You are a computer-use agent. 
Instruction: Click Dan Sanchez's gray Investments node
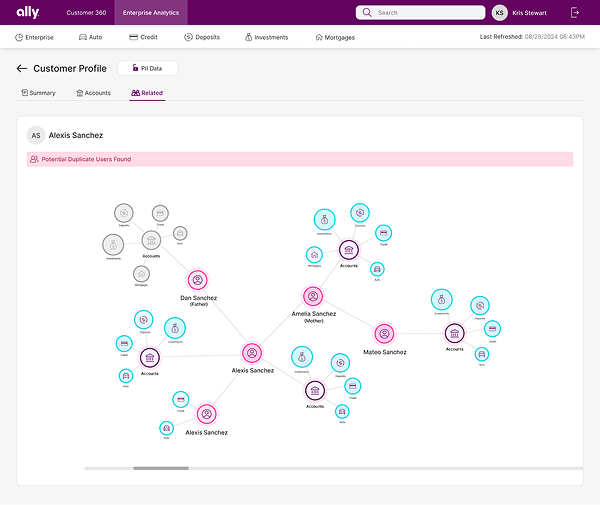113,244
